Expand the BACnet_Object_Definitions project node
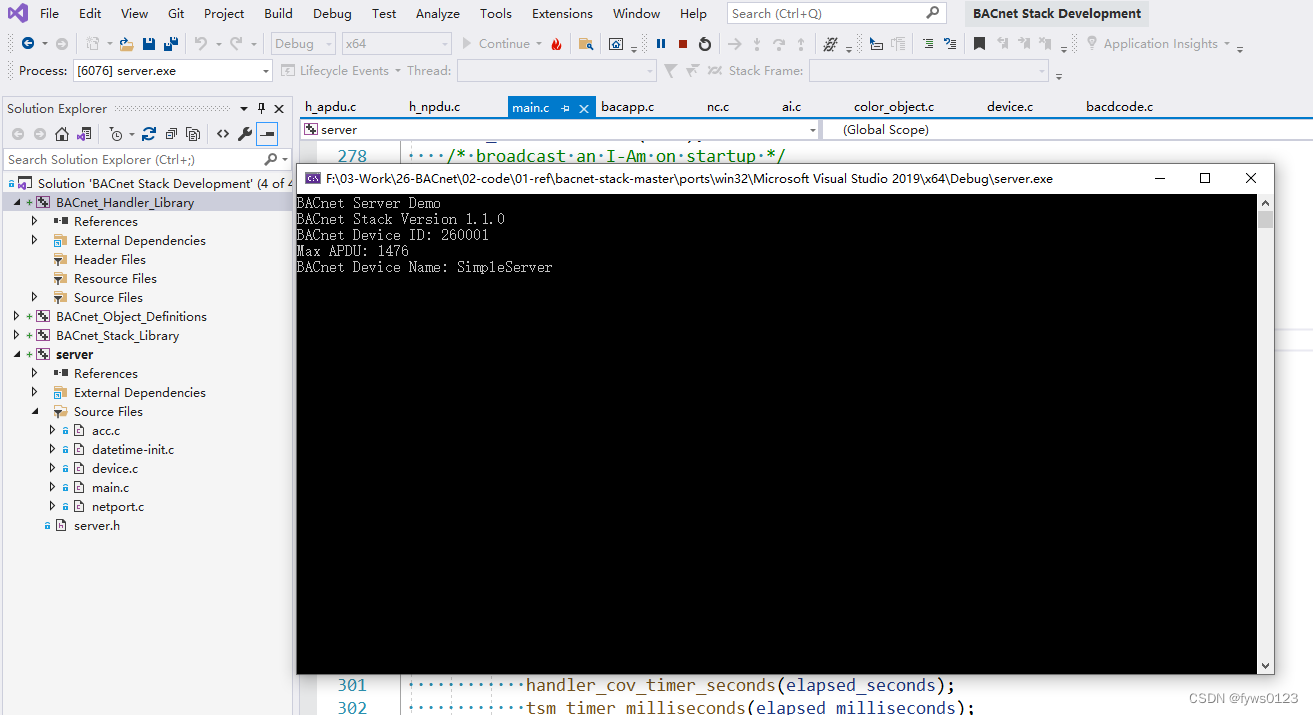 pyautogui.click(x=16, y=316)
